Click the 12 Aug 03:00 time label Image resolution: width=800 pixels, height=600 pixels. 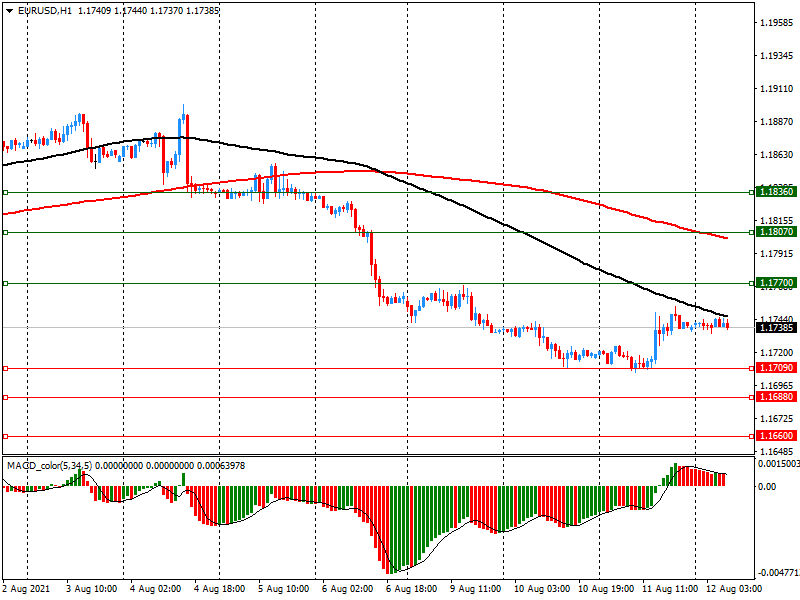tap(734, 589)
